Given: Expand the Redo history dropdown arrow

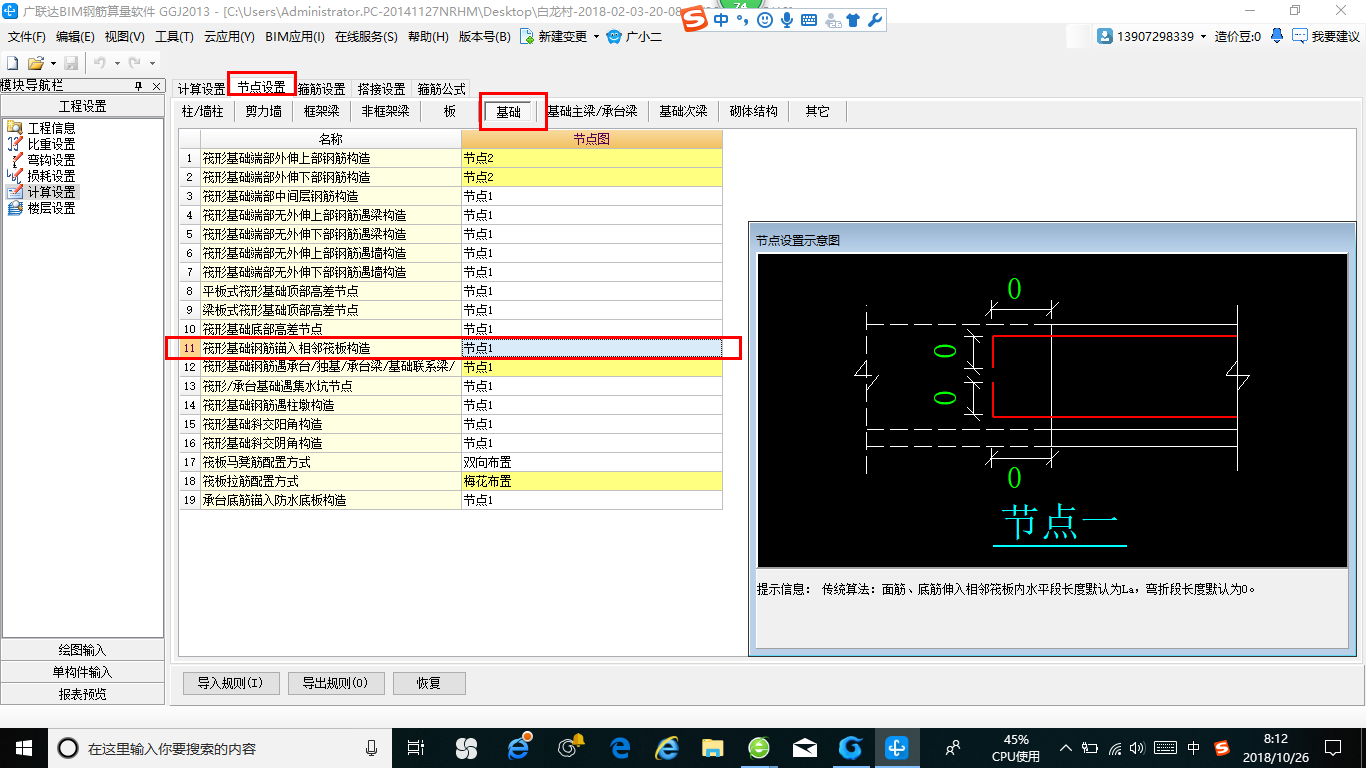Looking at the screenshot, I should pyautogui.click(x=151, y=63).
